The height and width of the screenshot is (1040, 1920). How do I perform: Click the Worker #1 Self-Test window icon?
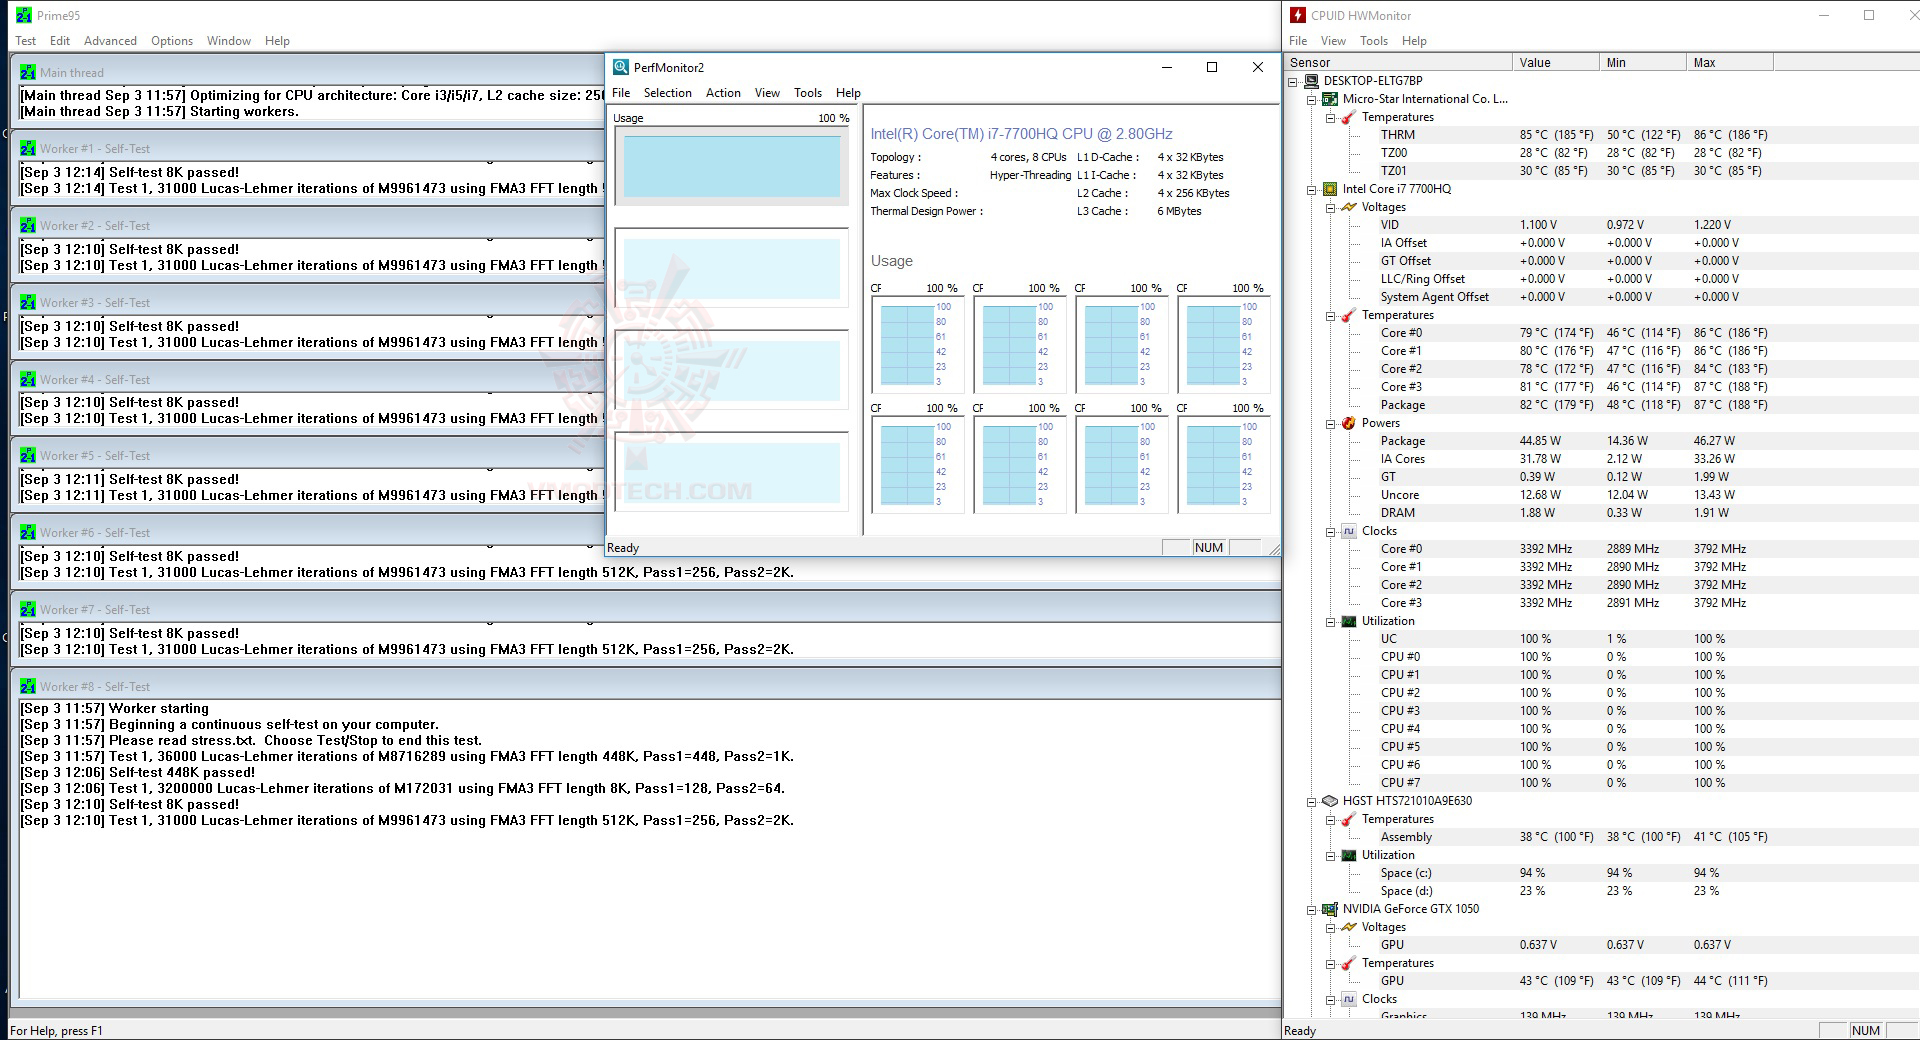tap(28, 148)
